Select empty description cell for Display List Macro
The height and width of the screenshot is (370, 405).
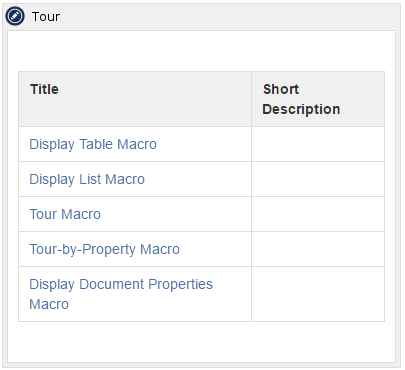[318, 179]
